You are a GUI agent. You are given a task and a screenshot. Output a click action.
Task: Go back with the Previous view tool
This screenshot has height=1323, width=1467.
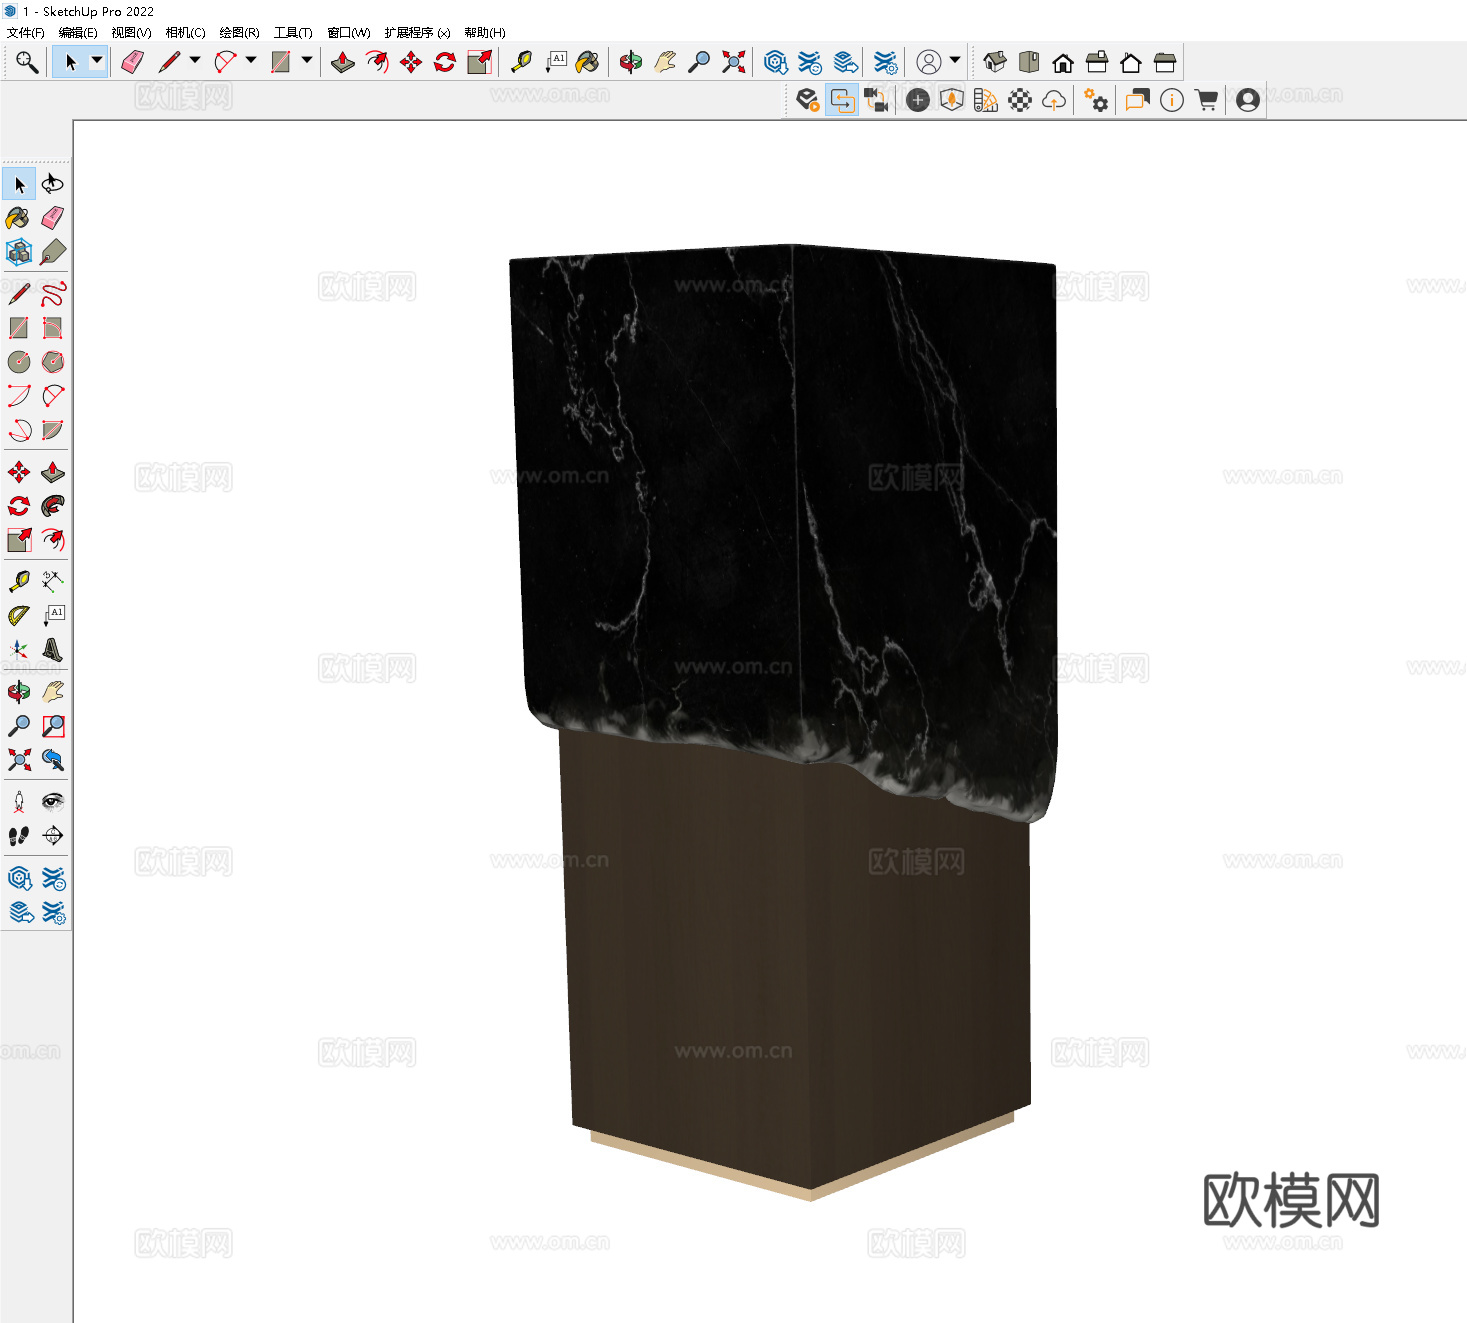53,760
